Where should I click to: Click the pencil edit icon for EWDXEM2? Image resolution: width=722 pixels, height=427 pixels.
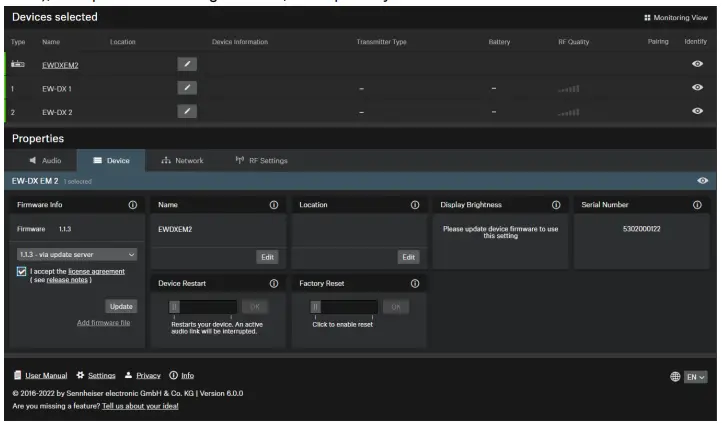[187, 65]
